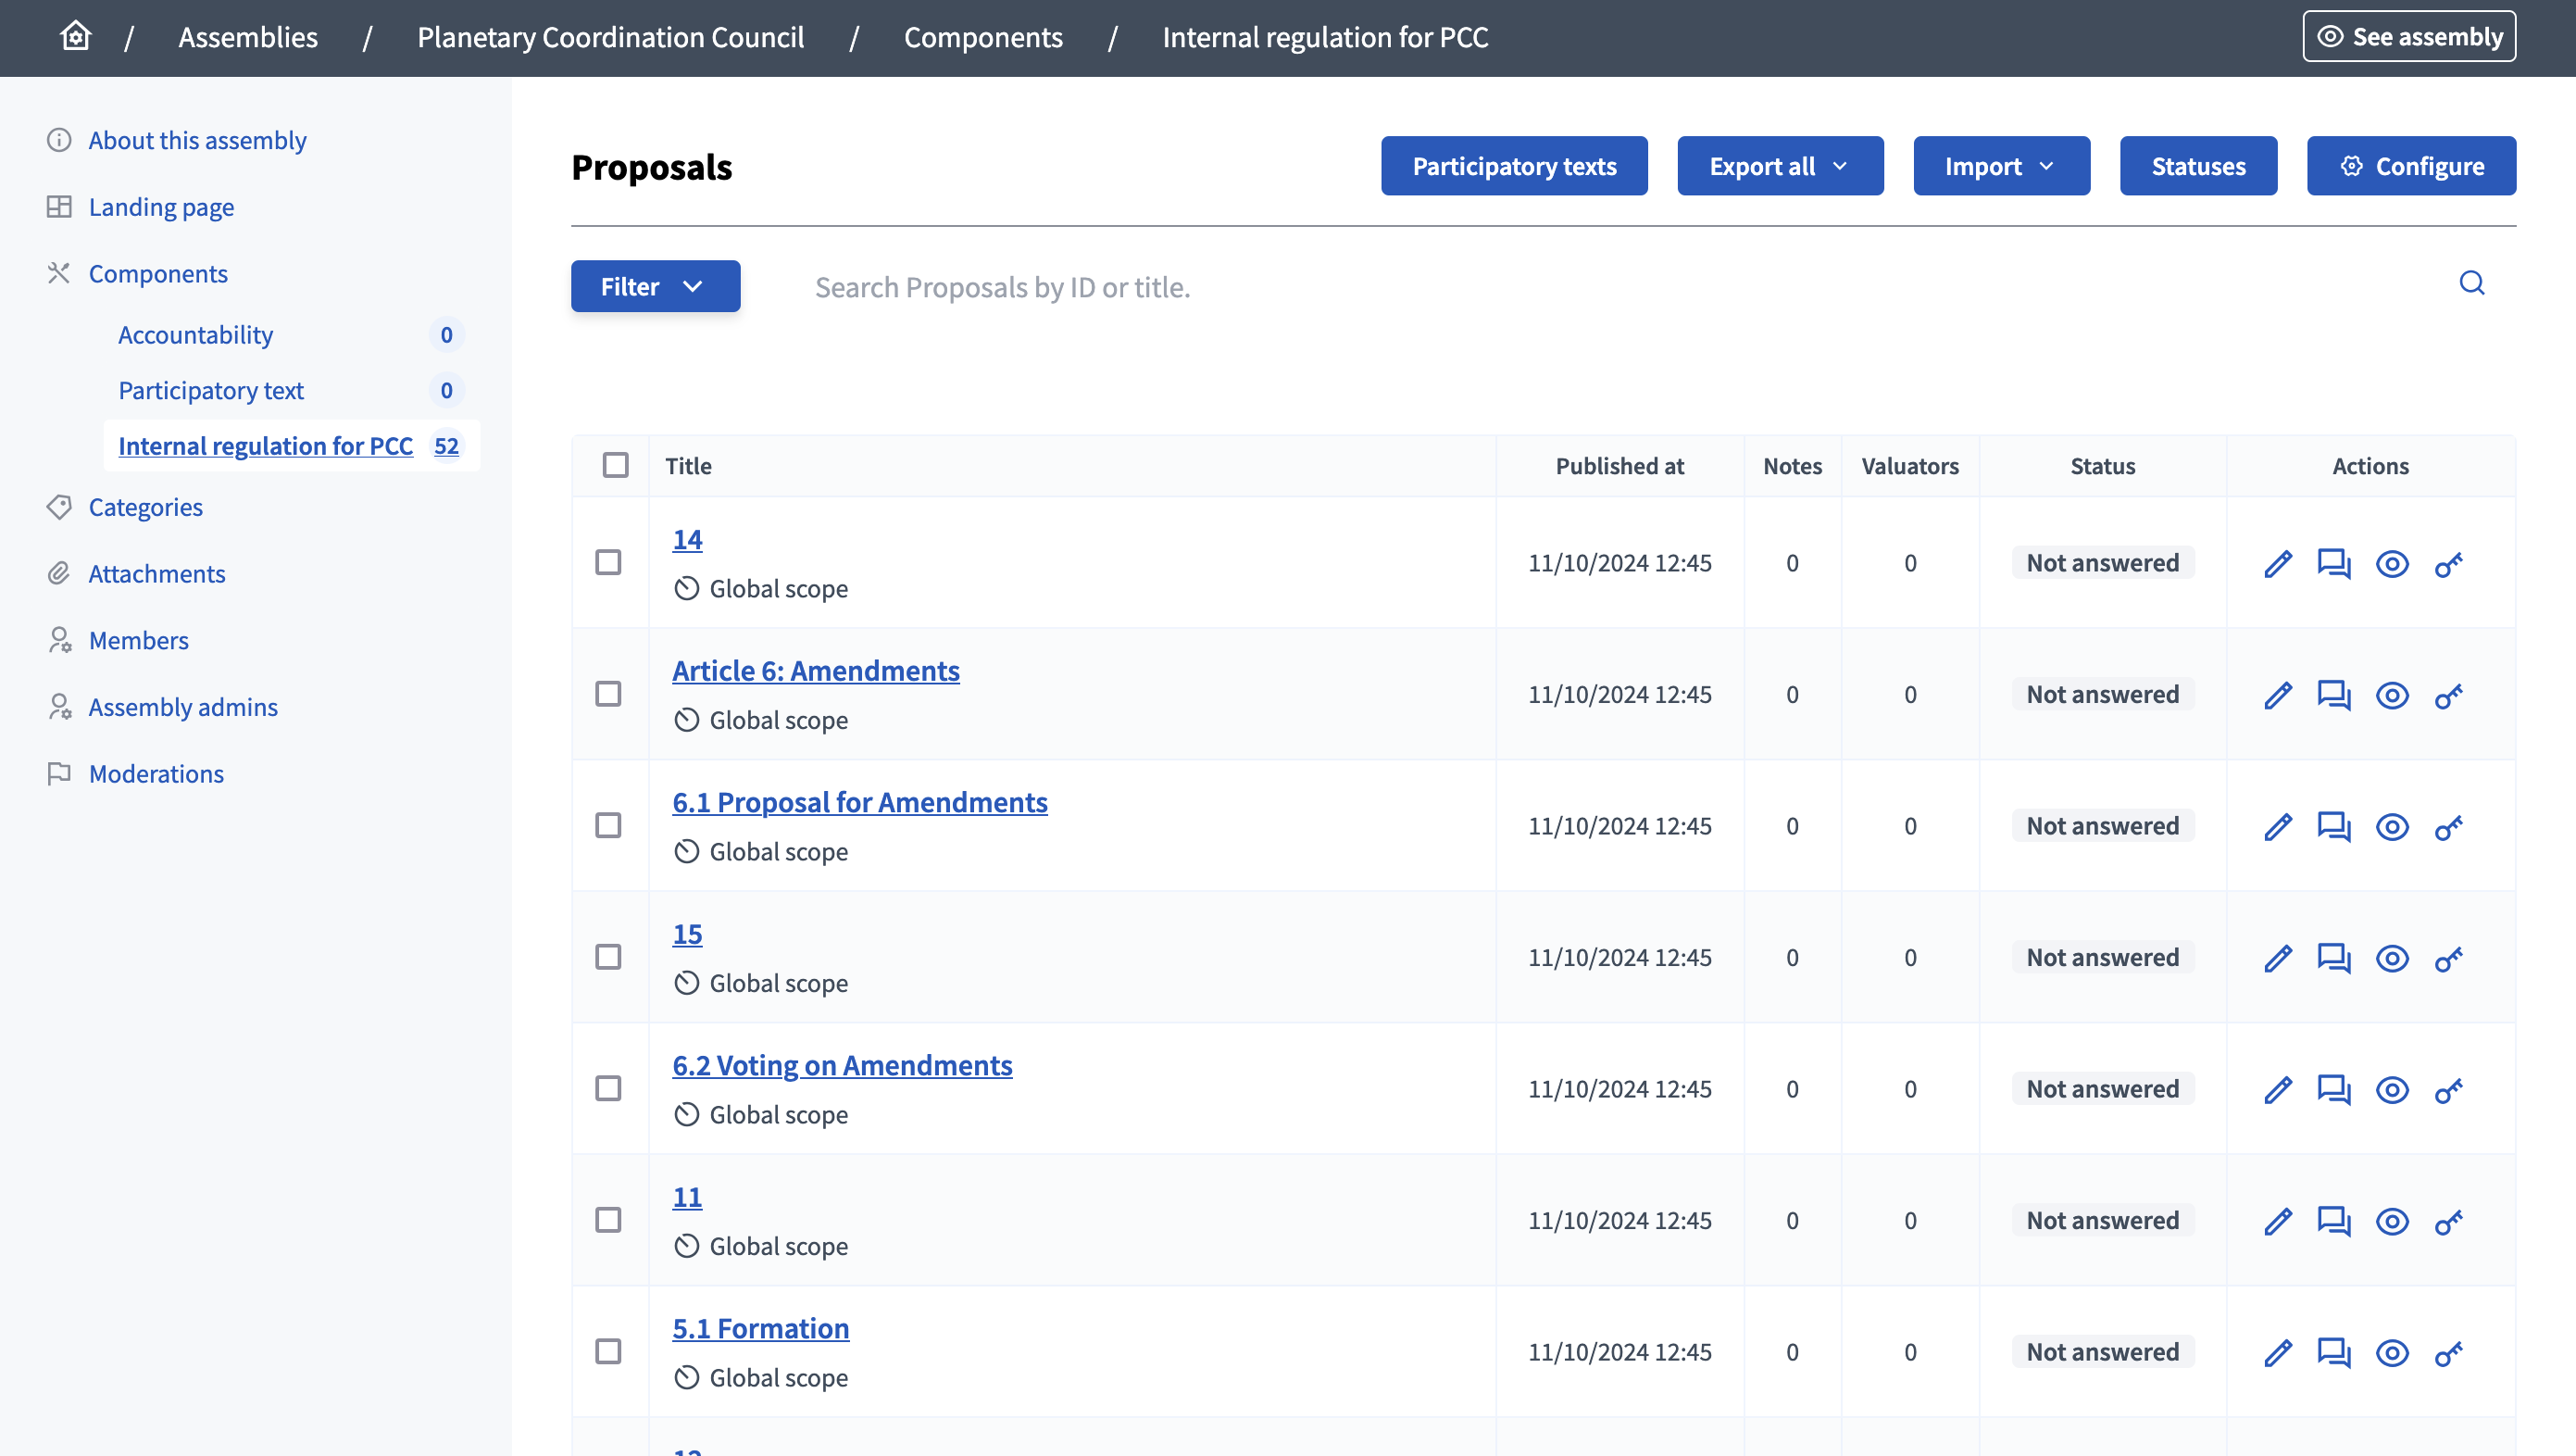Click permissions key icon for proposal 15
This screenshot has height=1456, width=2576.
pos(2448,958)
